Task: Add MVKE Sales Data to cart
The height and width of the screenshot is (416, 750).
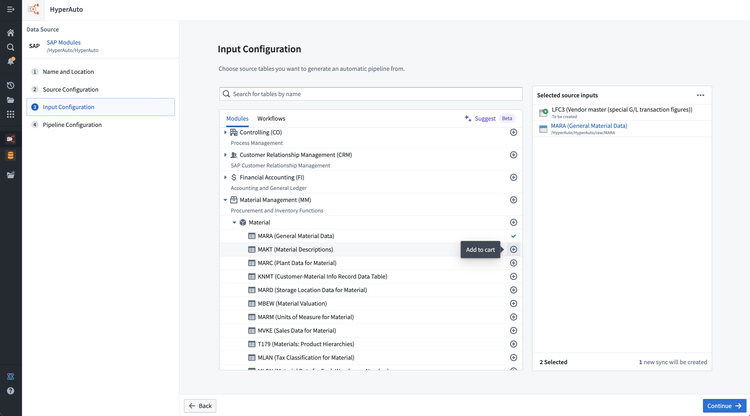Action: click(x=513, y=330)
